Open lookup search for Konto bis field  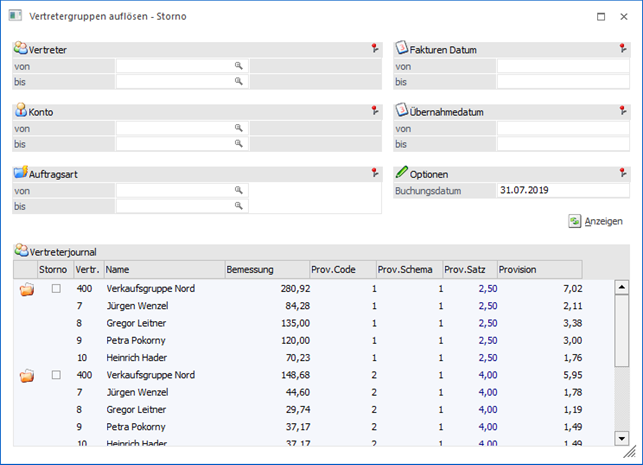(239, 144)
